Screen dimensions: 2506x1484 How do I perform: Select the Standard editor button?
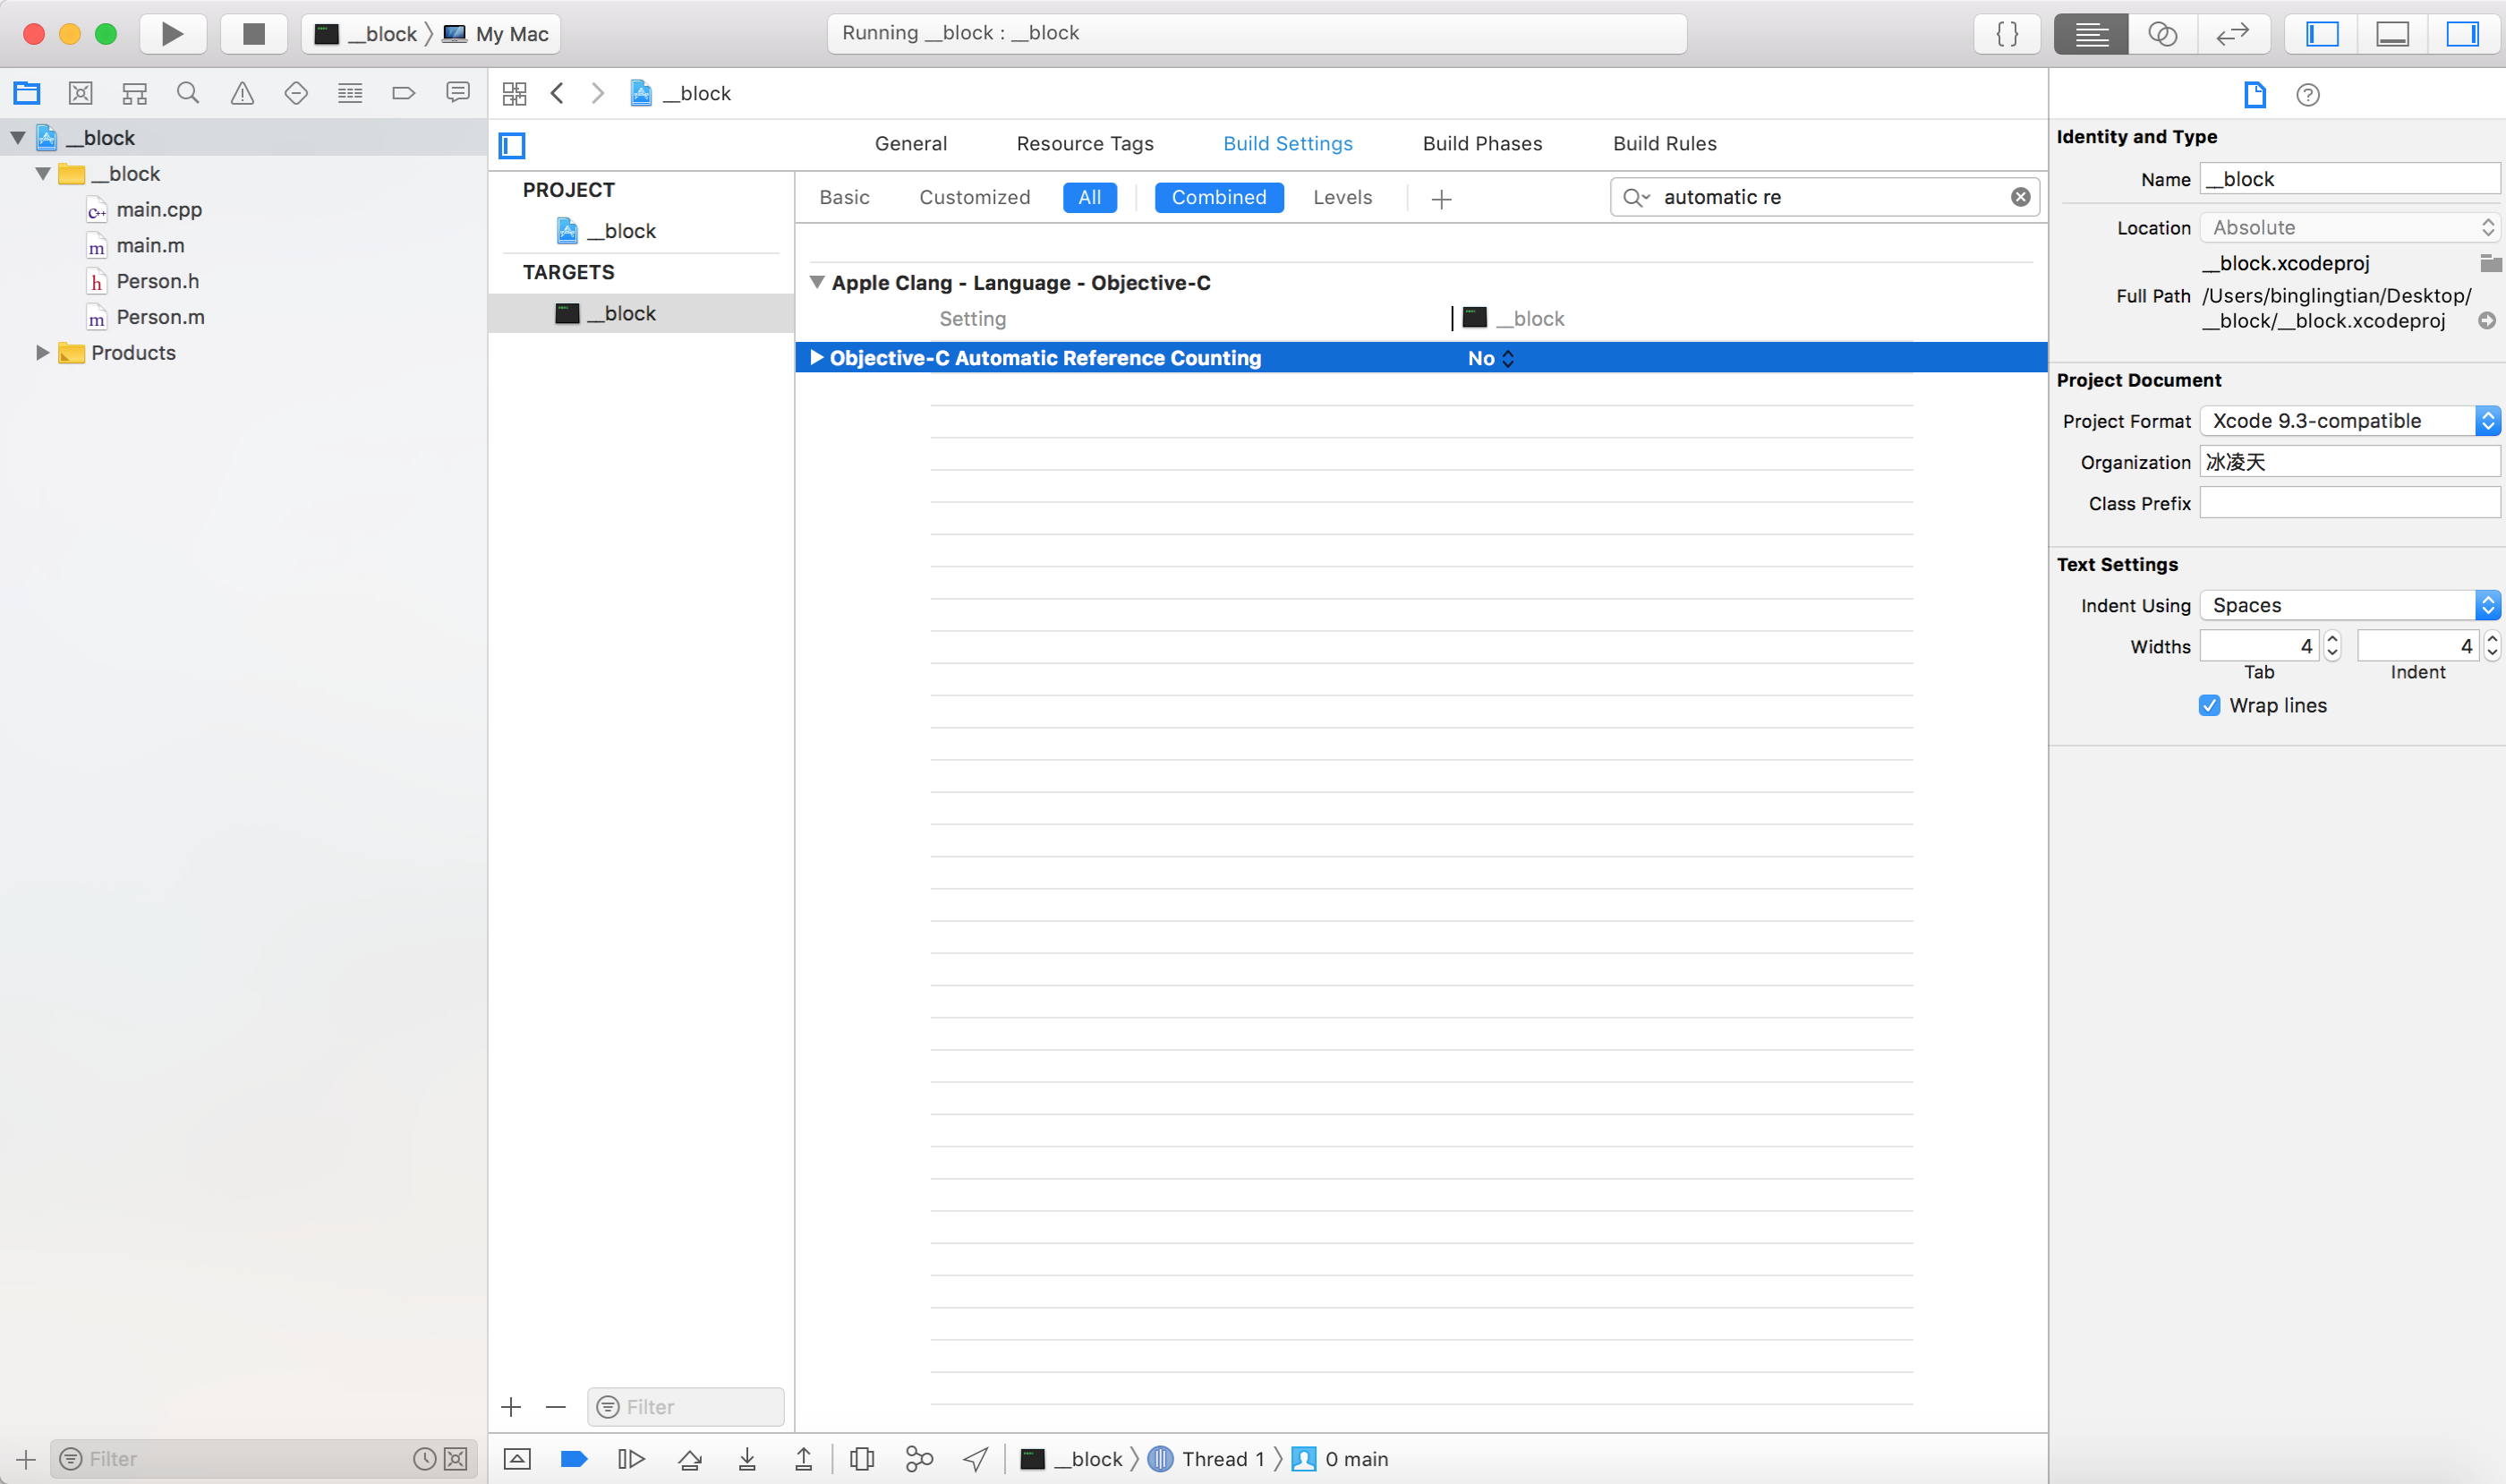2091,34
